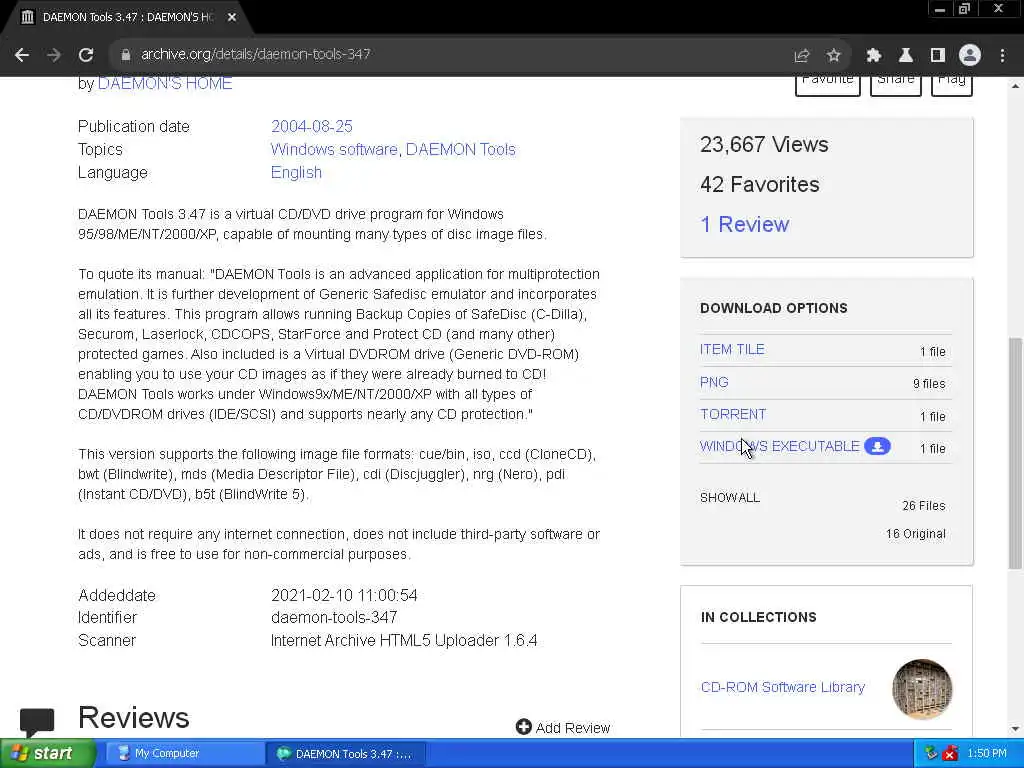Click DAEMON Tools 3.47 taskbar button

coord(346,754)
